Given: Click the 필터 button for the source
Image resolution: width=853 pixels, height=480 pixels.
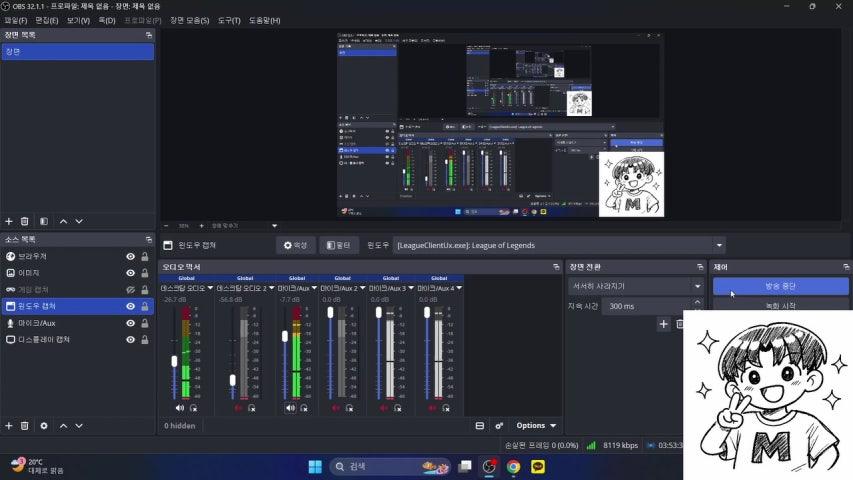Looking at the screenshot, I should [339, 245].
